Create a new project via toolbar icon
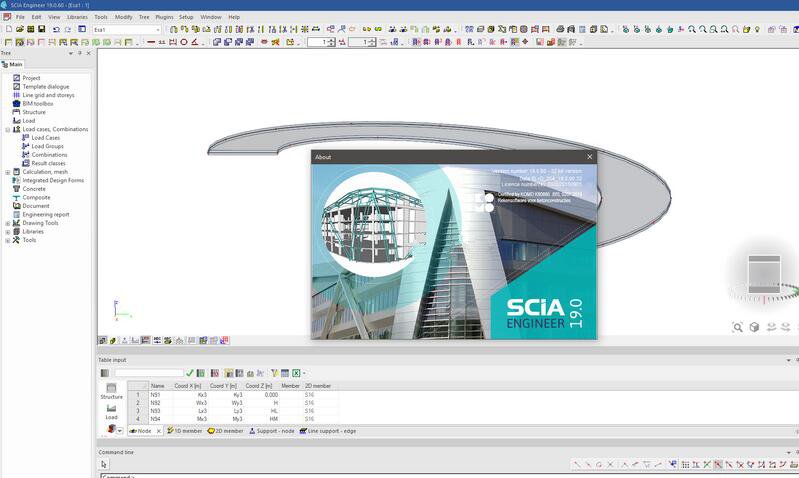 coord(9,30)
